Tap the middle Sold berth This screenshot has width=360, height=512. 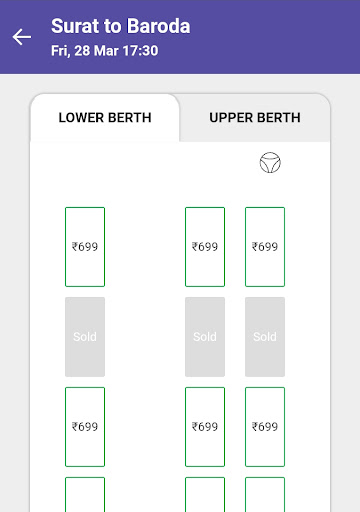[205, 337]
